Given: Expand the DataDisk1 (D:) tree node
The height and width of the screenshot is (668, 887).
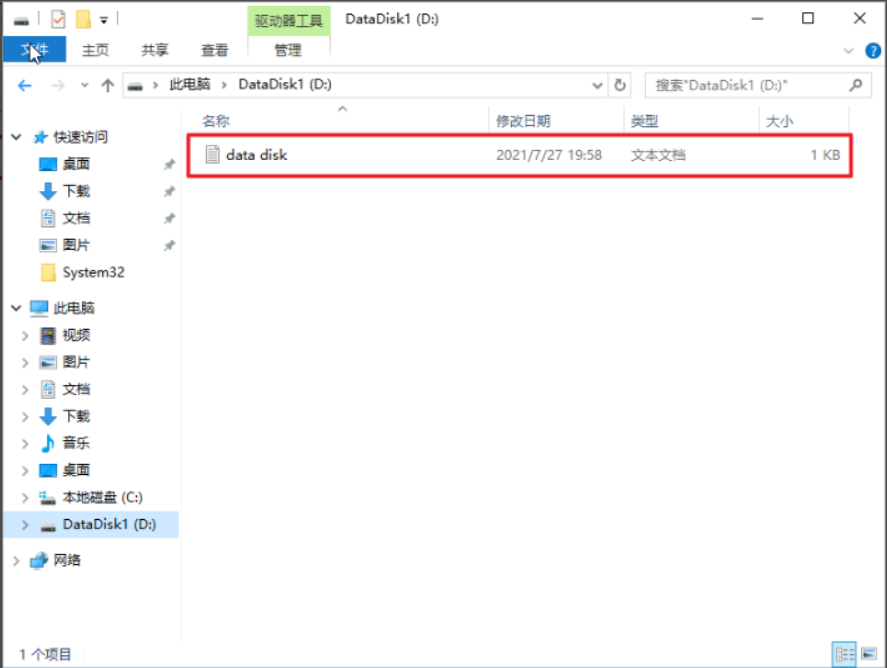Looking at the screenshot, I should [25, 525].
